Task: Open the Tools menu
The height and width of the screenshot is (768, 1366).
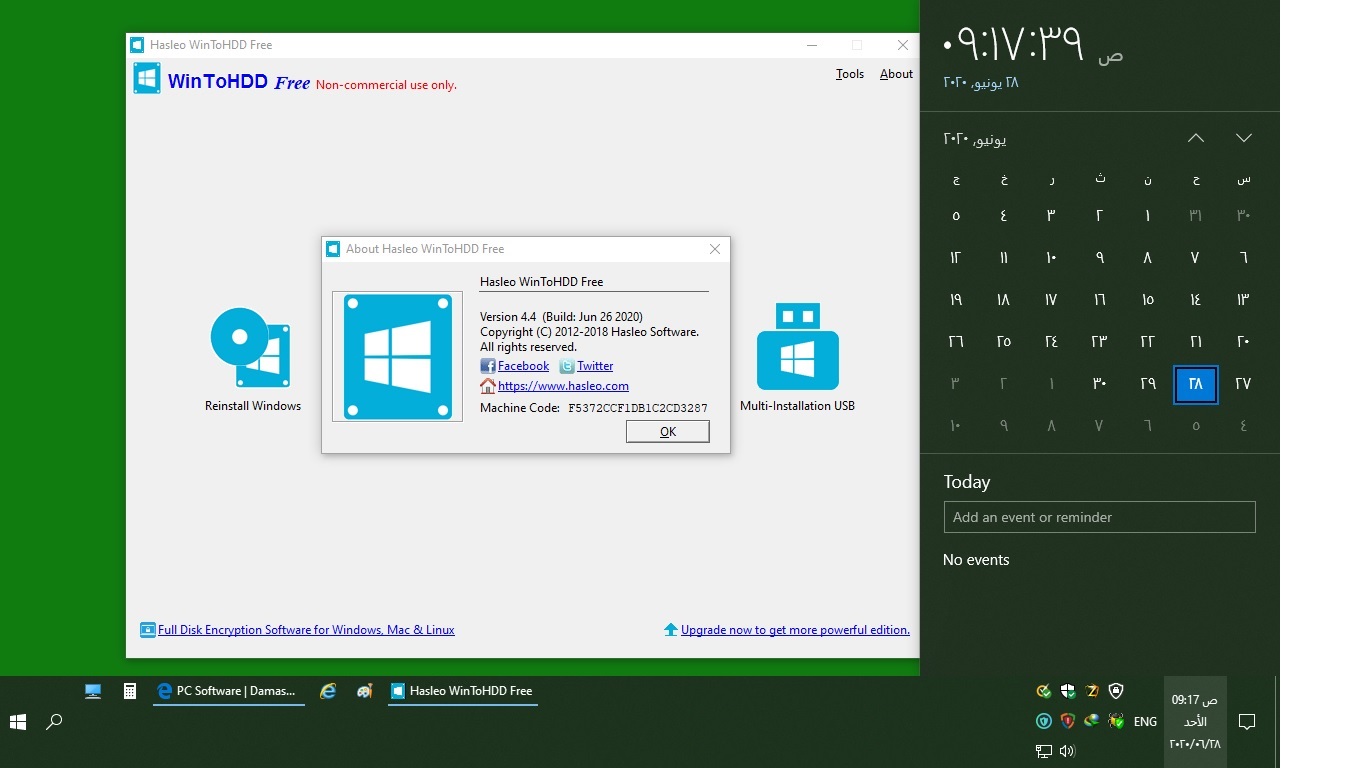Action: click(850, 74)
